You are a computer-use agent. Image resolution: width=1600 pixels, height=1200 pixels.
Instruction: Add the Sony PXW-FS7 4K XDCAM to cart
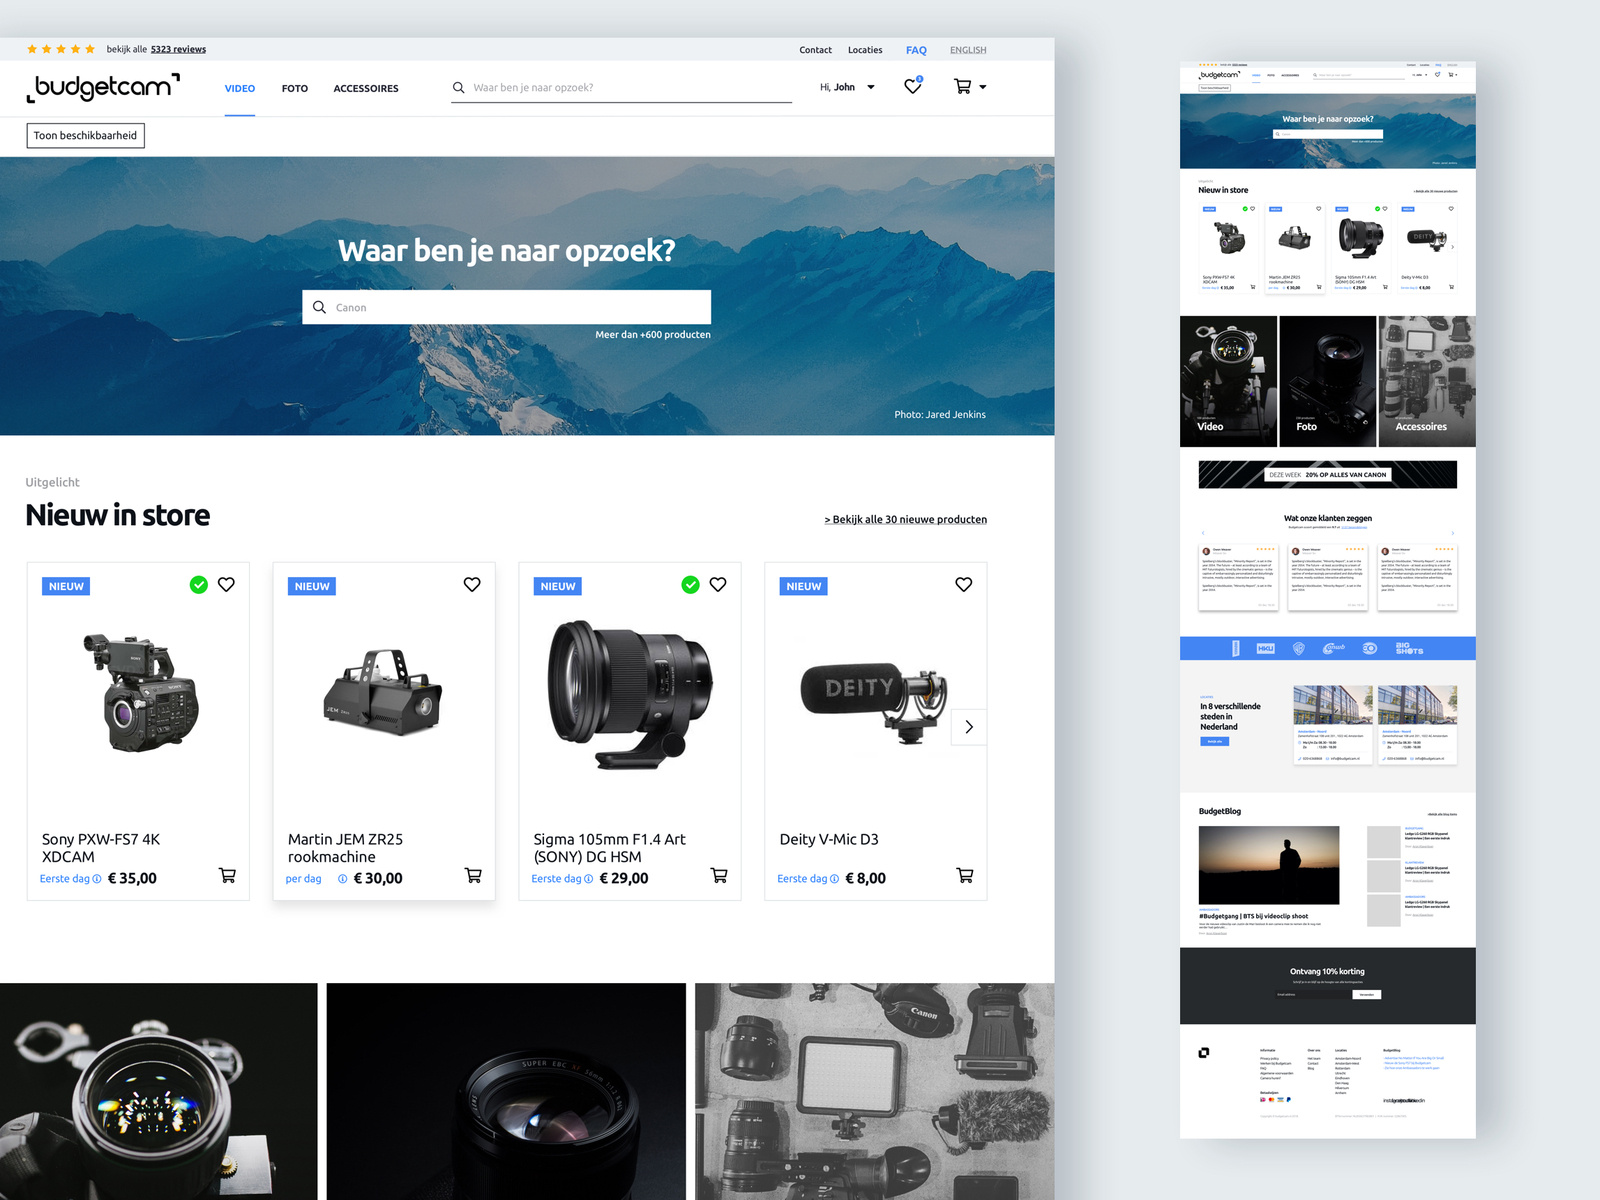pos(227,875)
